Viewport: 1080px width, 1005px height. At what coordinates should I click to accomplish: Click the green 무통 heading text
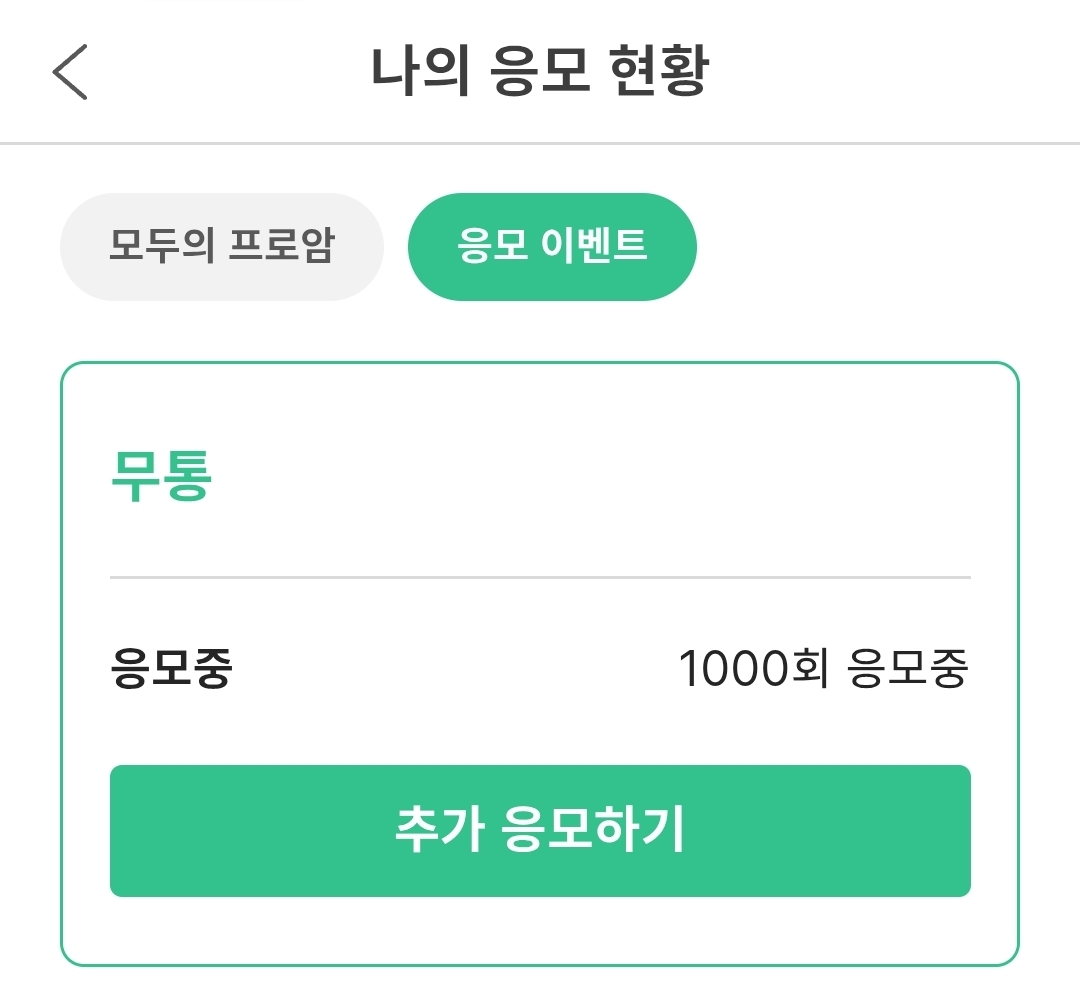click(x=161, y=476)
